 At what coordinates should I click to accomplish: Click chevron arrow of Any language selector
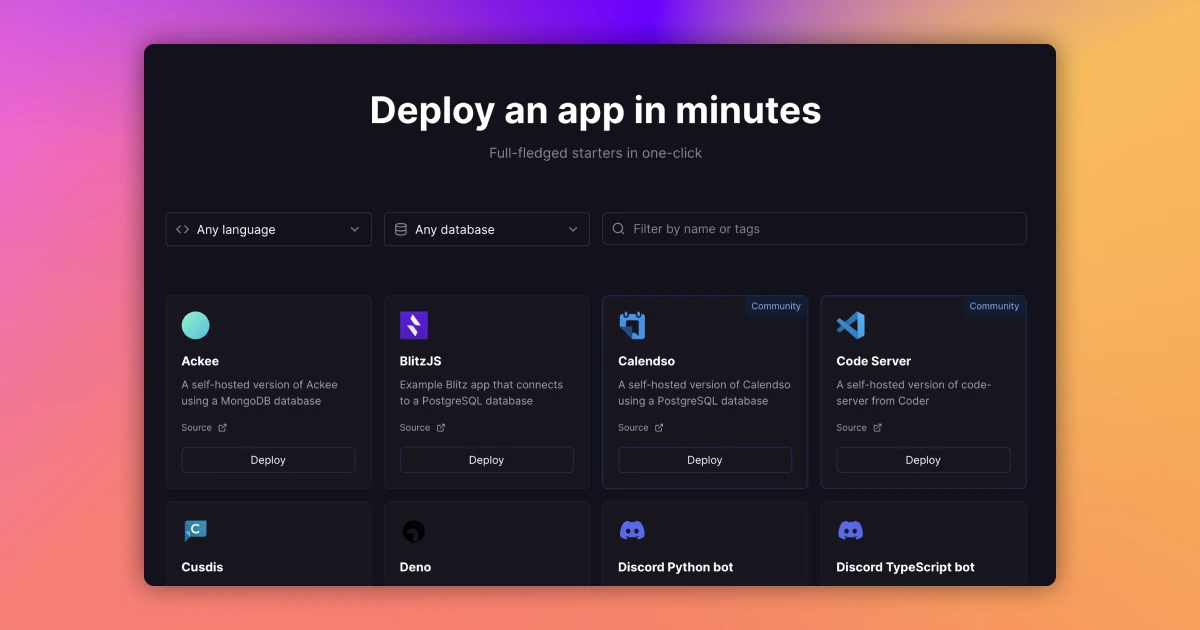tap(354, 229)
